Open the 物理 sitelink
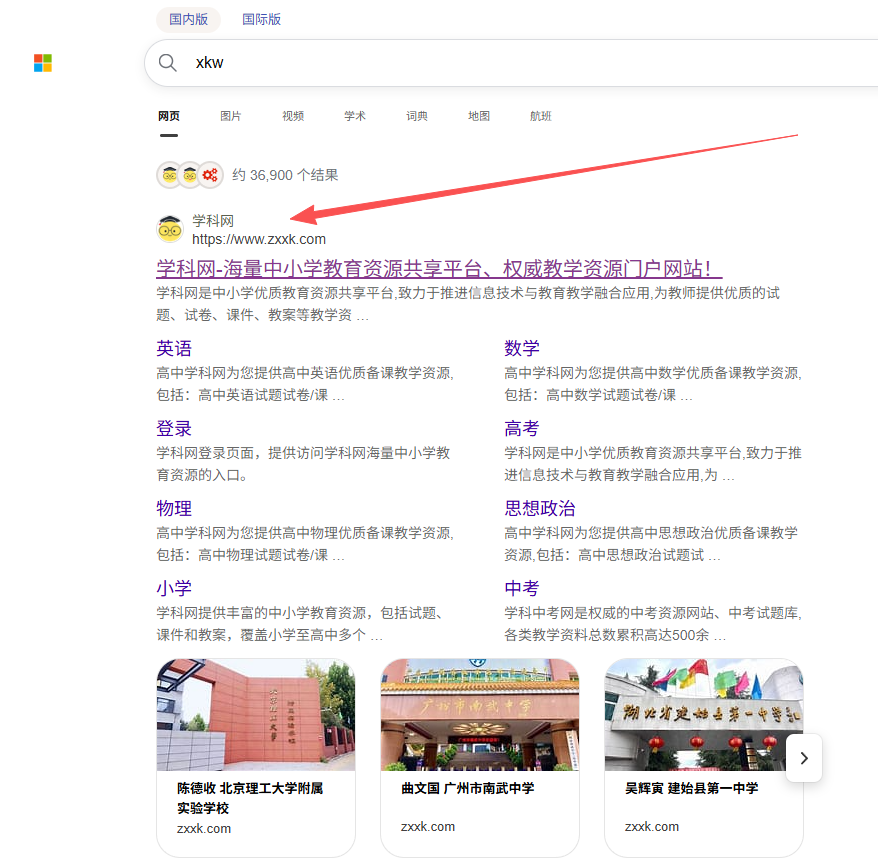 (174, 508)
